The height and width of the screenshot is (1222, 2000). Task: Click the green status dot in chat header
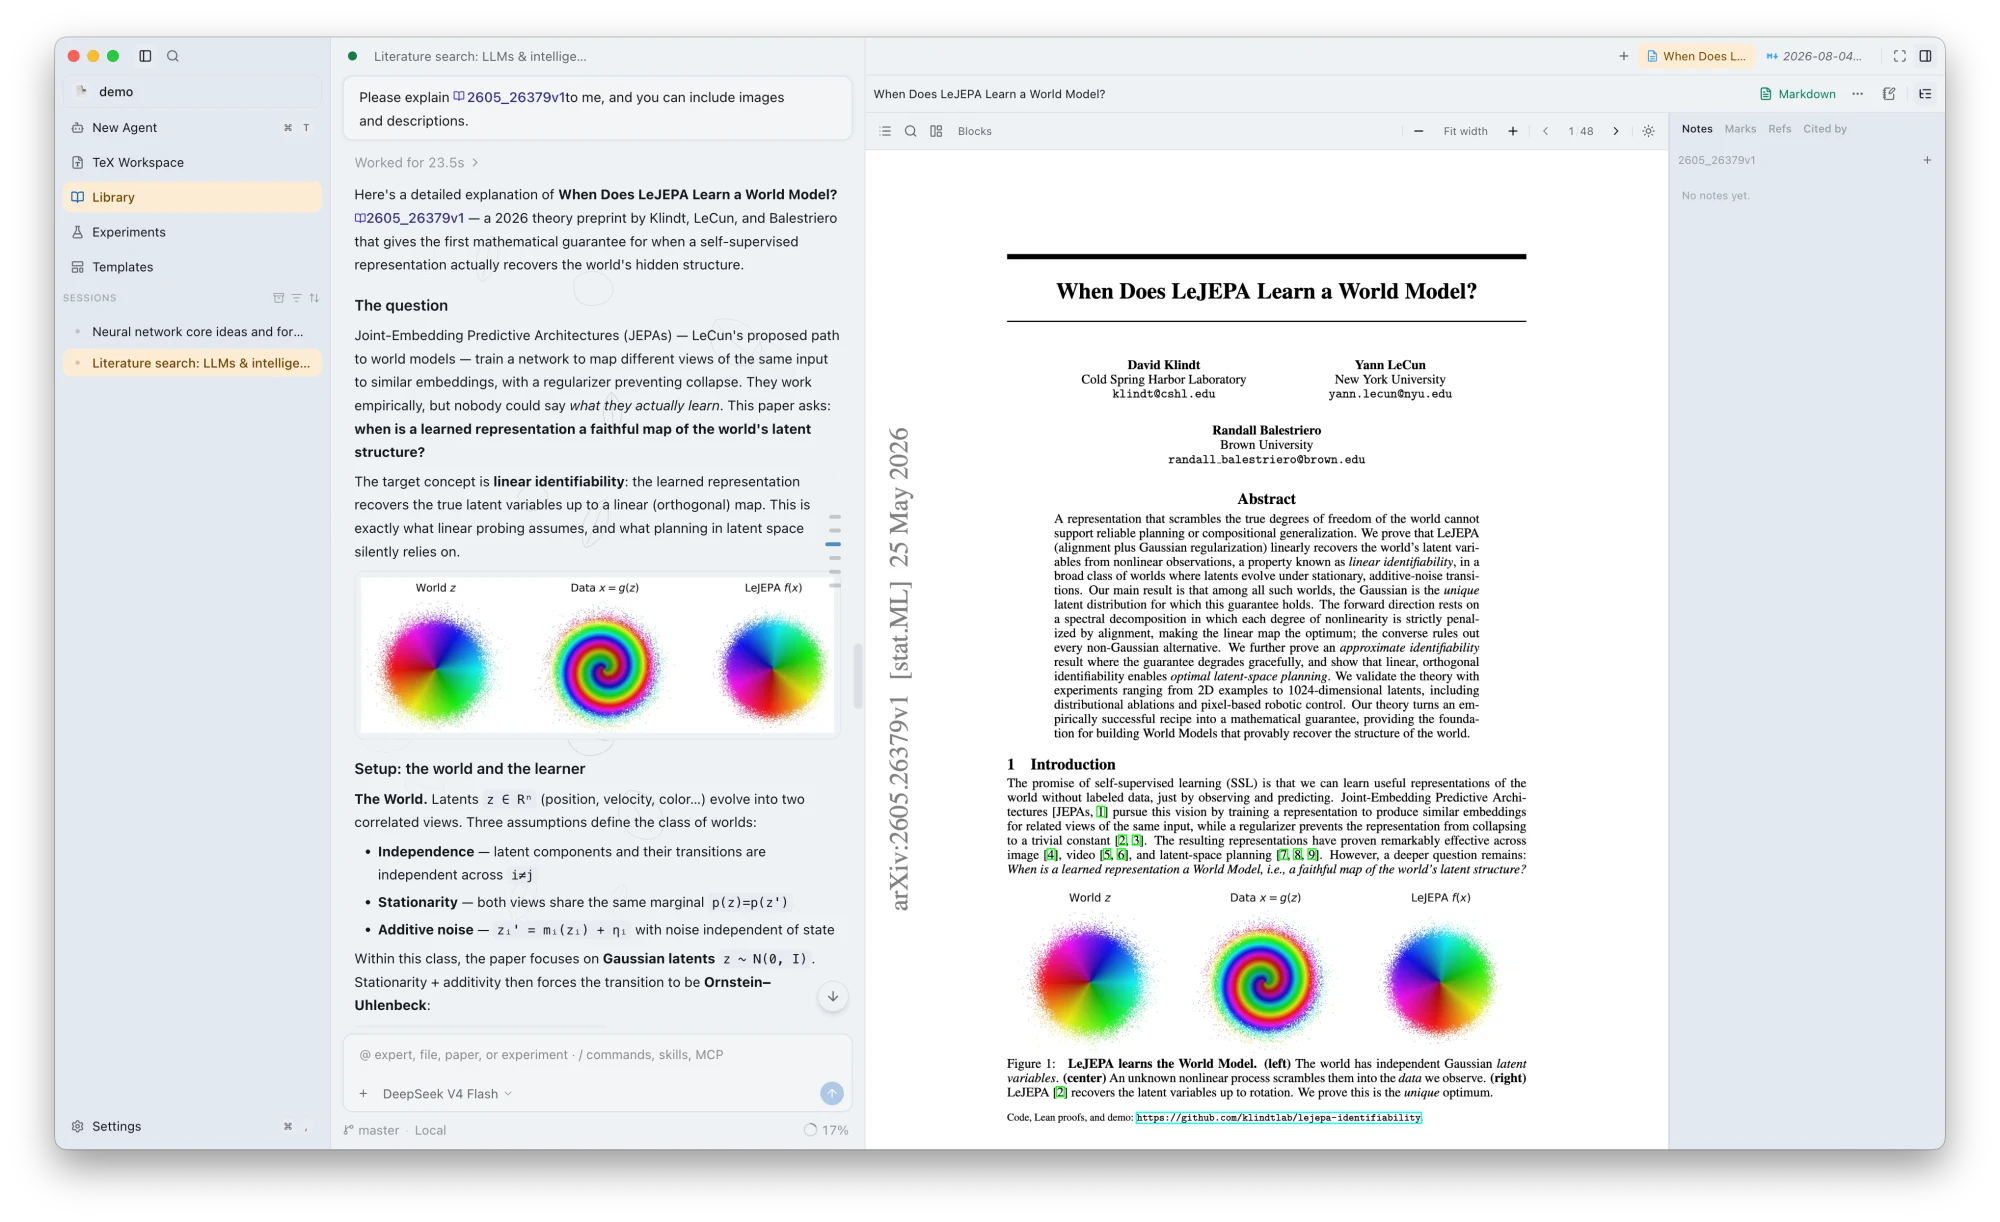pos(352,56)
